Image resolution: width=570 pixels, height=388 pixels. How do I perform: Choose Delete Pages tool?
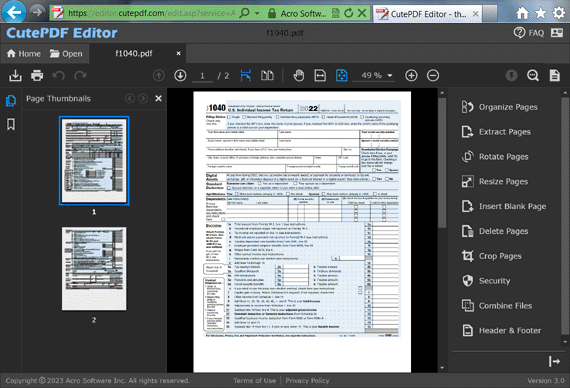click(x=495, y=231)
